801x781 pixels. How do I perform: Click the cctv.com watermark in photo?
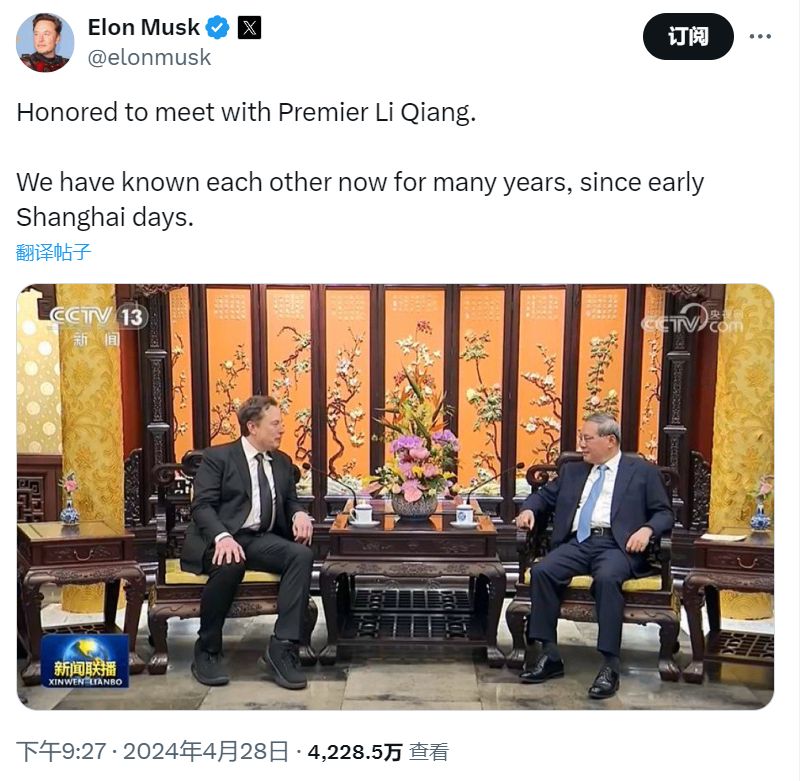click(692, 320)
